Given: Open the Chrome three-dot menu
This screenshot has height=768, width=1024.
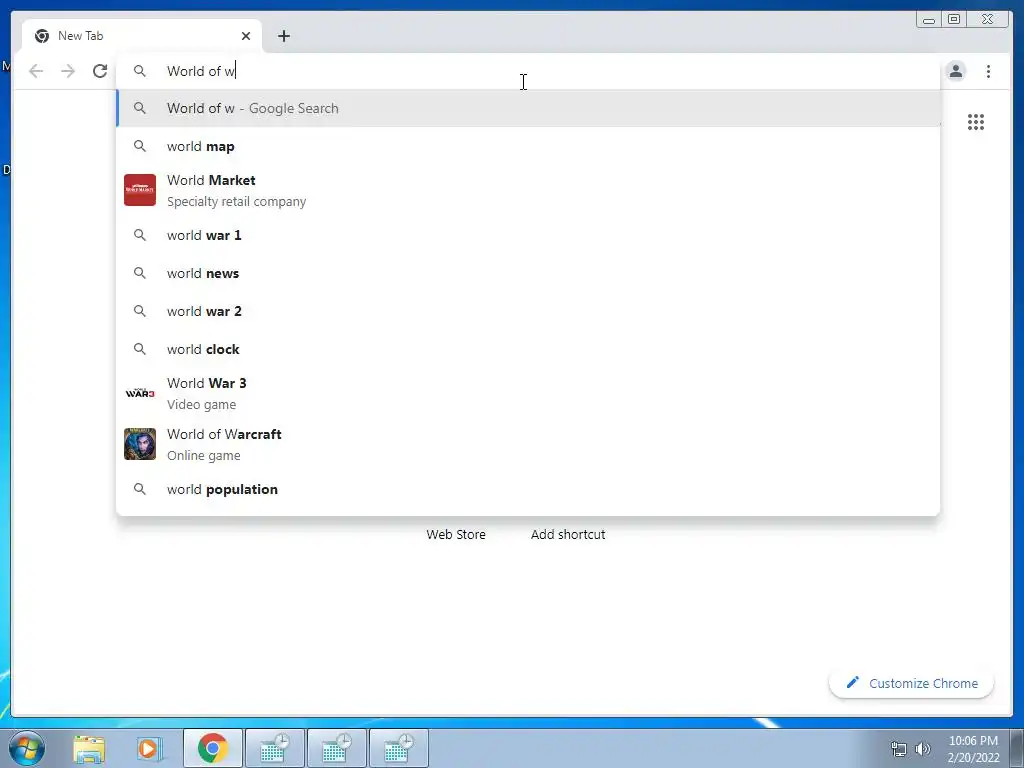Looking at the screenshot, I should pos(988,71).
